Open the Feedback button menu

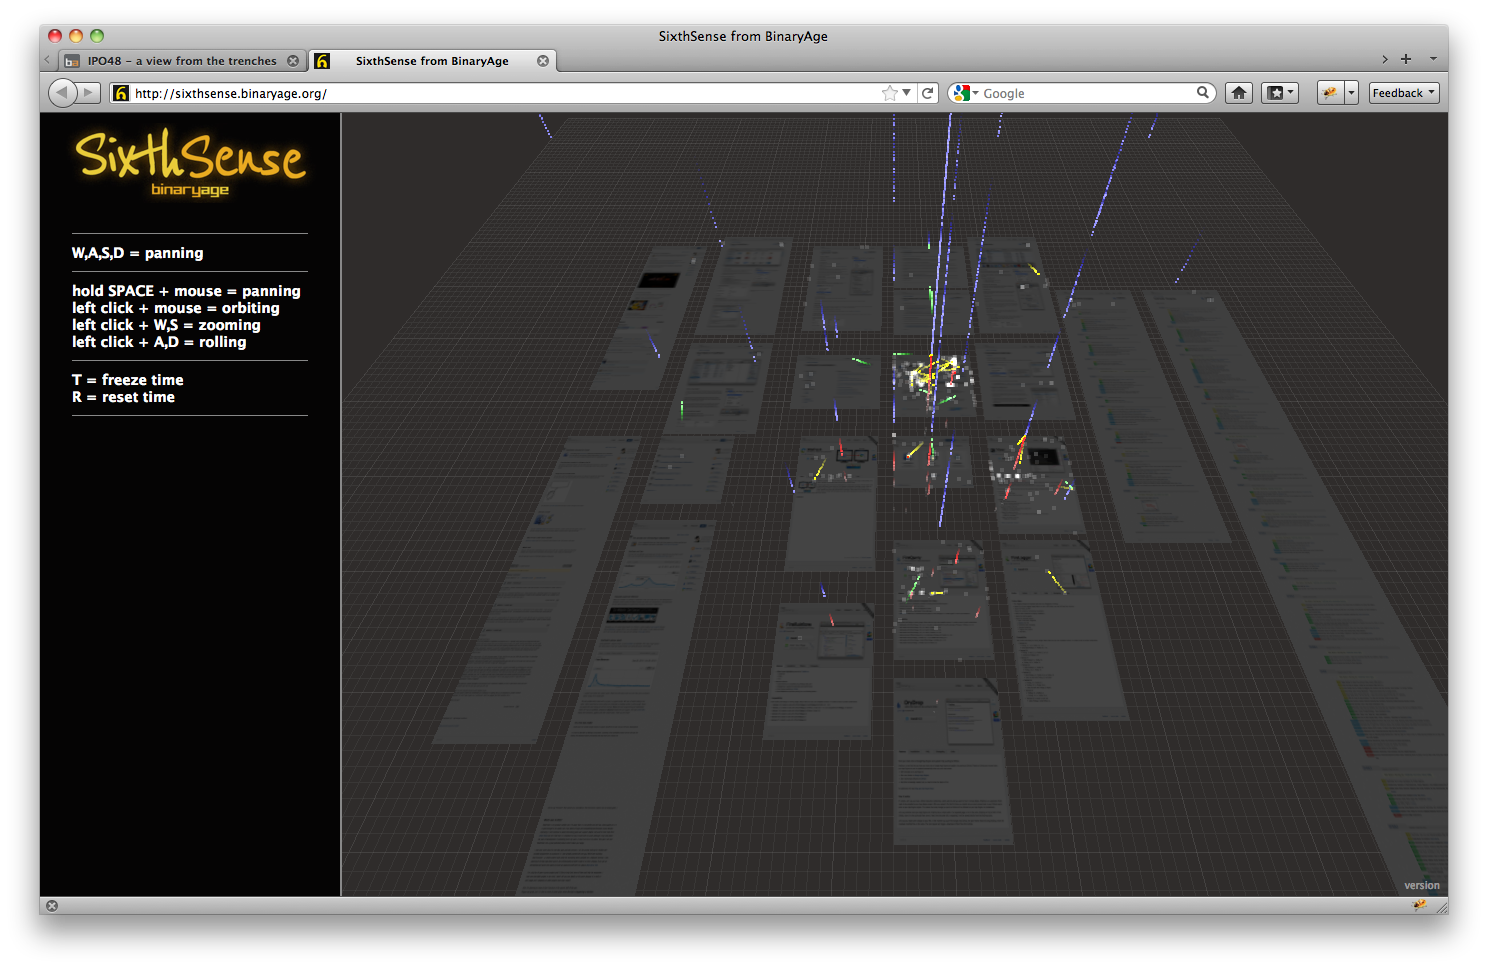tap(1403, 93)
